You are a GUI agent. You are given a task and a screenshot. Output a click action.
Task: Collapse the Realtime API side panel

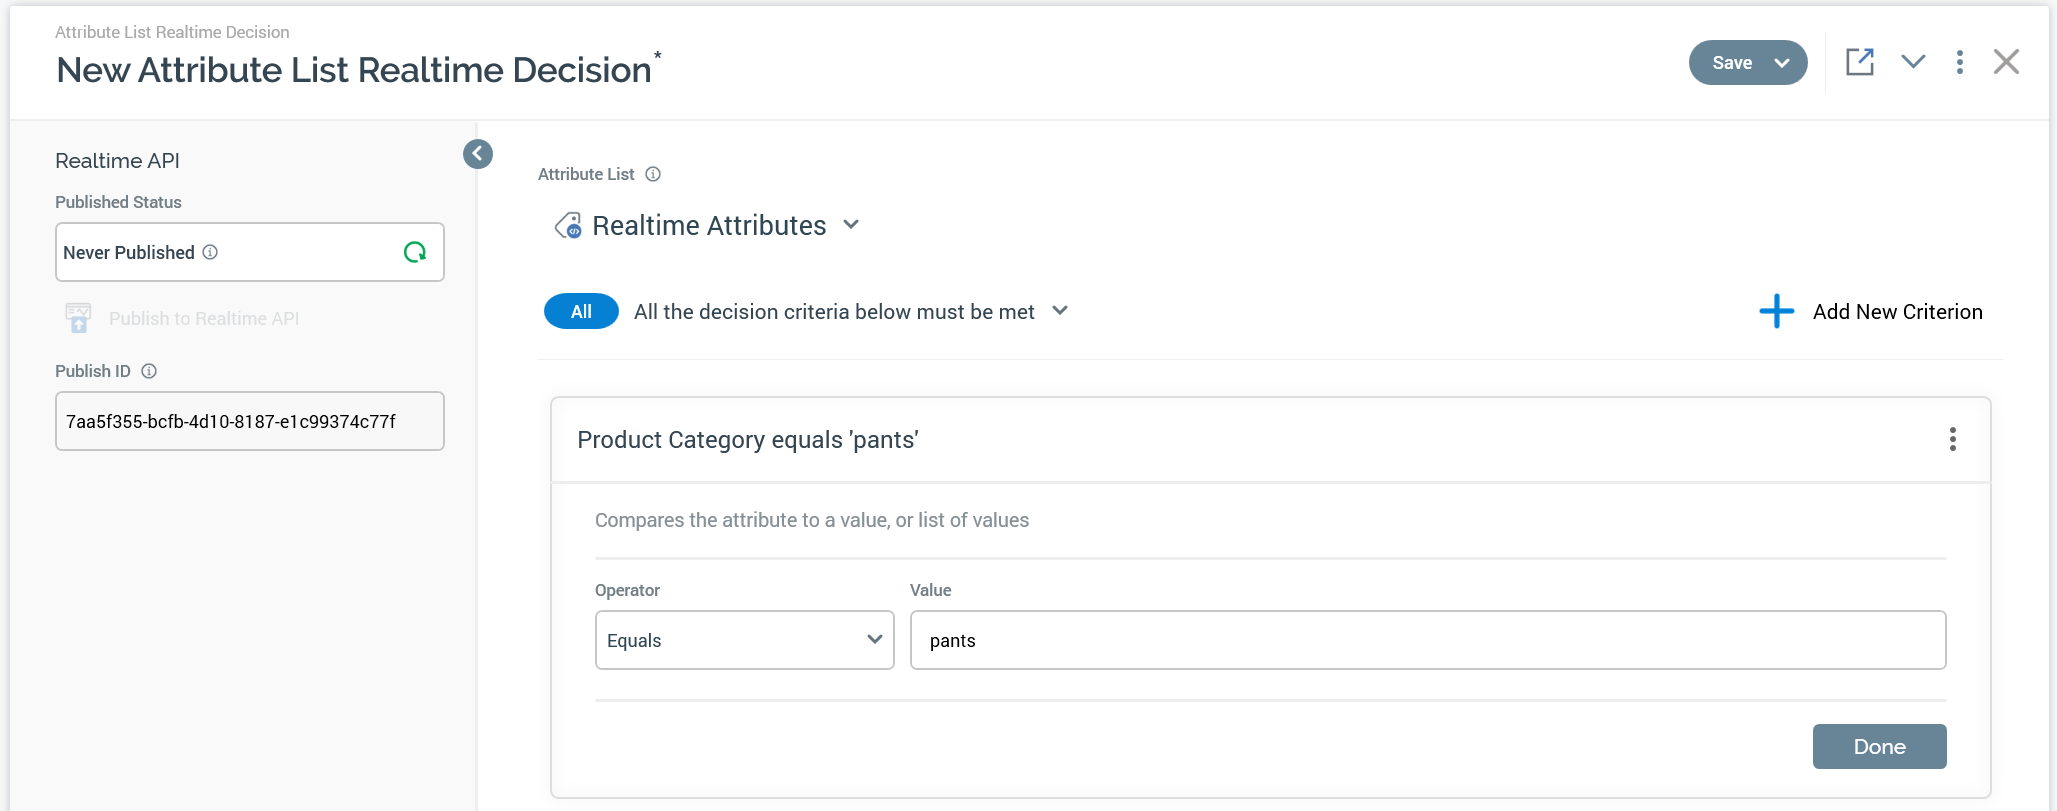point(478,154)
